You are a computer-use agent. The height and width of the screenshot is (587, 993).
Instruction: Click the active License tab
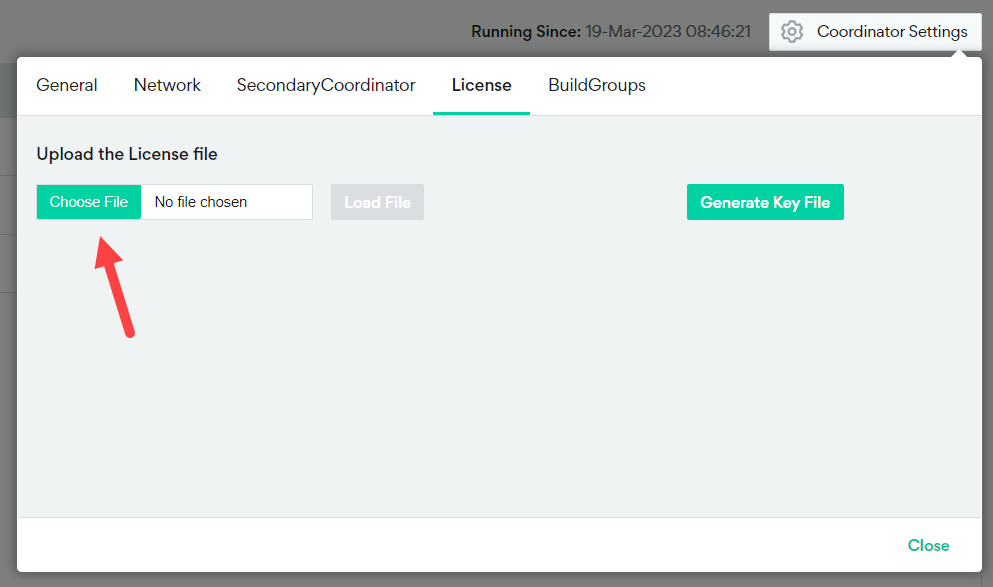[481, 86]
